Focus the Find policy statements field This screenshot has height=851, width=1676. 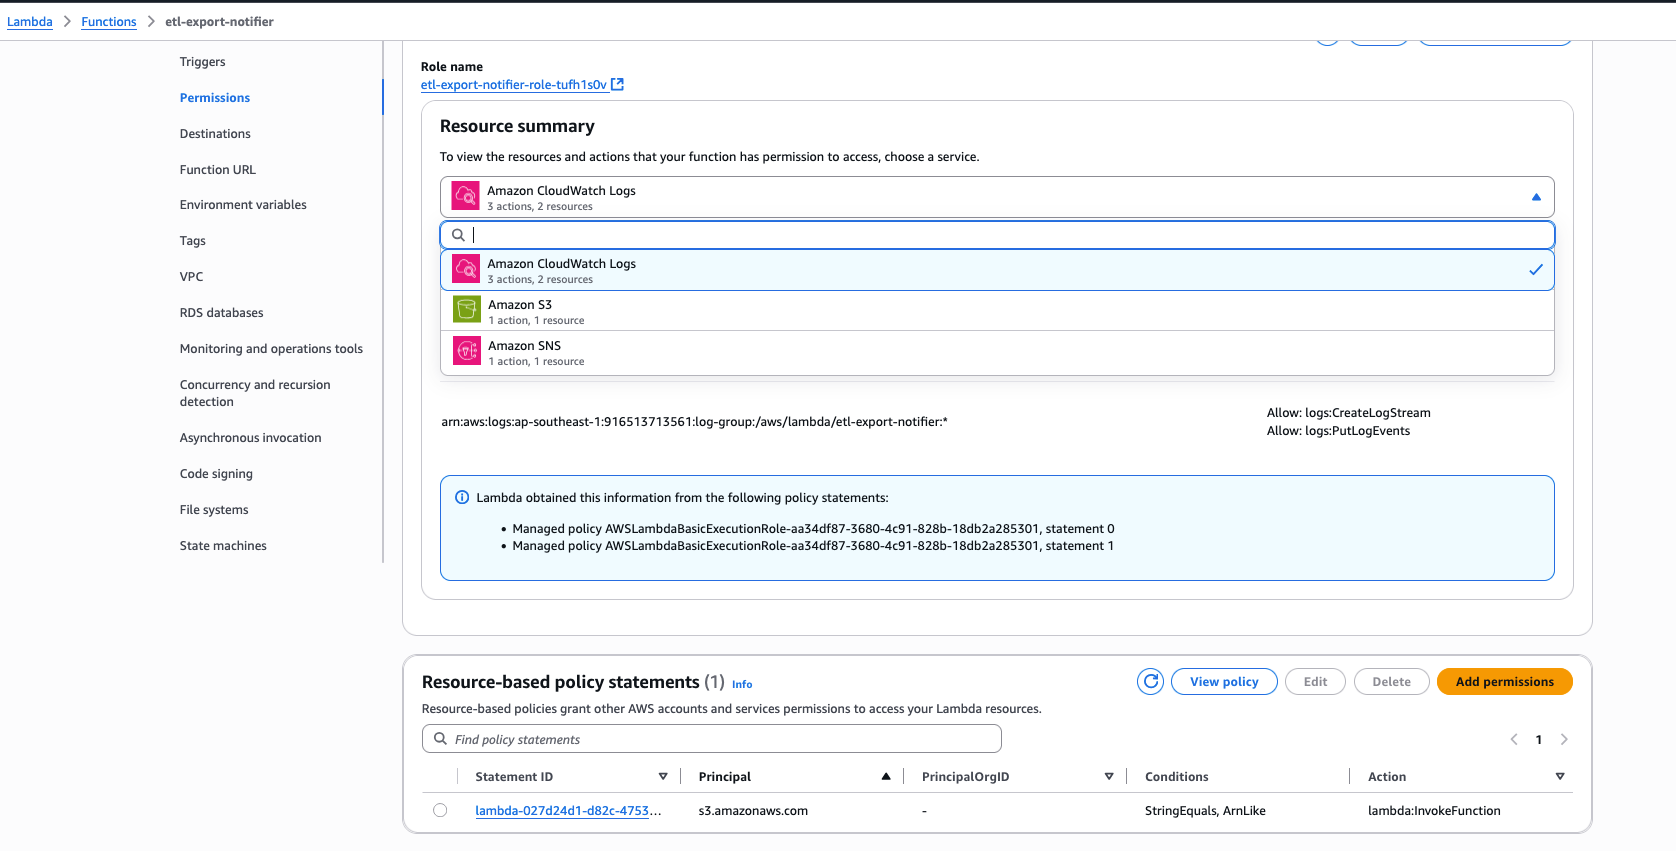(711, 739)
